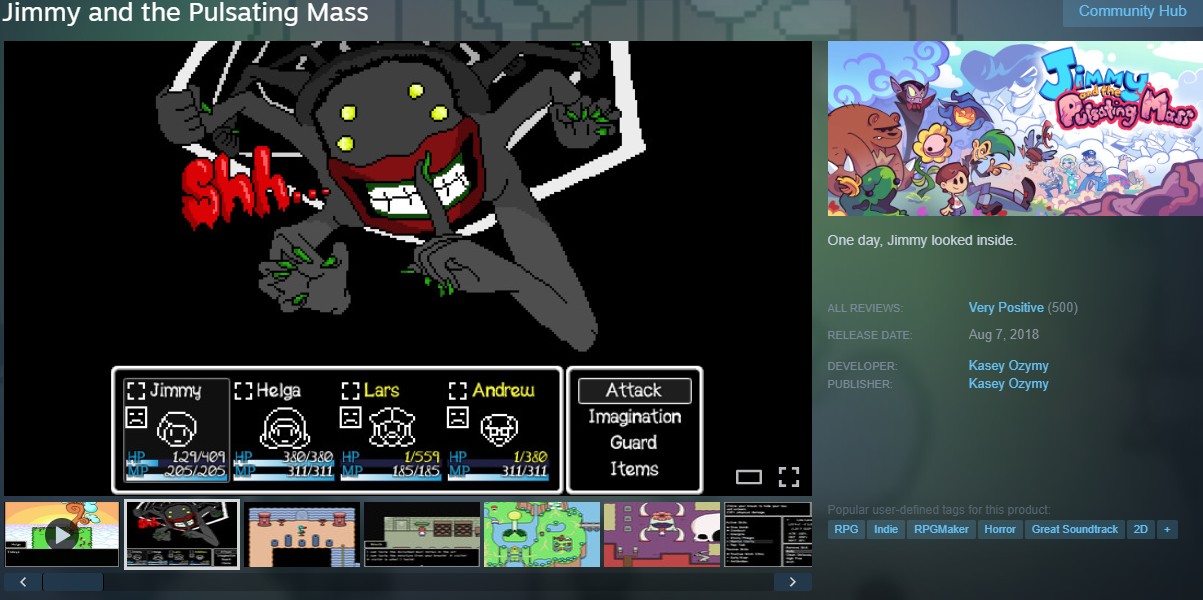Viewport: 1203px width, 600px height.
Task: Select the status menu screen thumbnail
Action: click(x=768, y=535)
